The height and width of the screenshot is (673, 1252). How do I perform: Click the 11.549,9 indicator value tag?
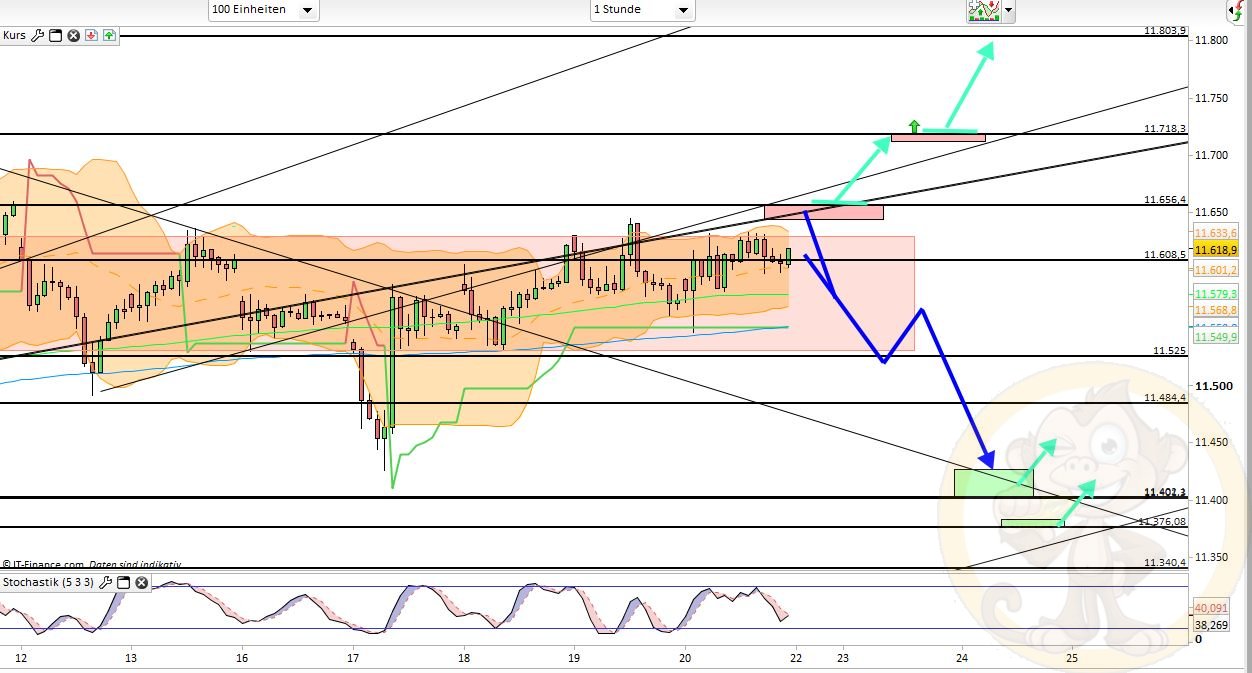pyautogui.click(x=1215, y=337)
